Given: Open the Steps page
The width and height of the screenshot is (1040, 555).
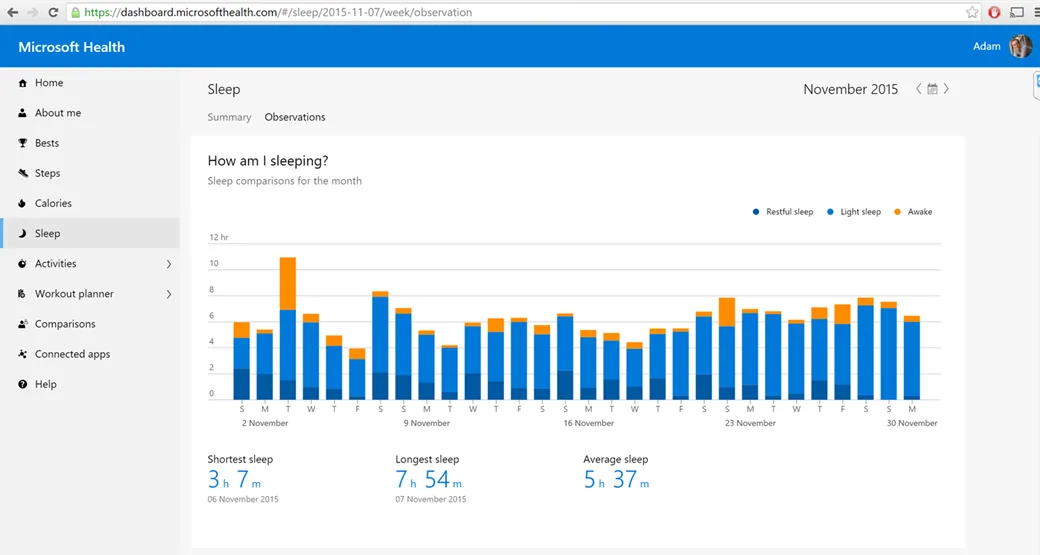Looking at the screenshot, I should 90,173.
